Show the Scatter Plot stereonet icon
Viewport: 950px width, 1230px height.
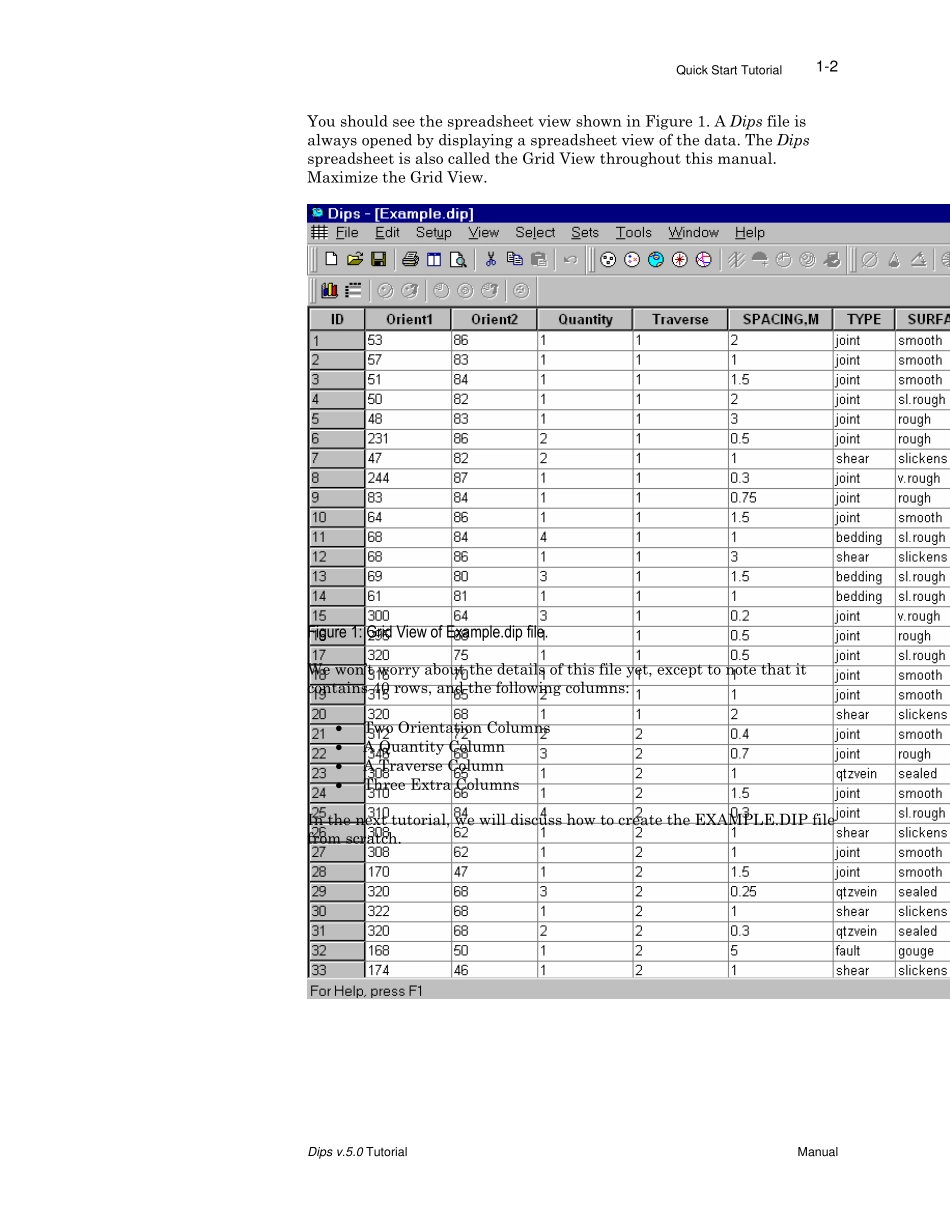(632, 259)
